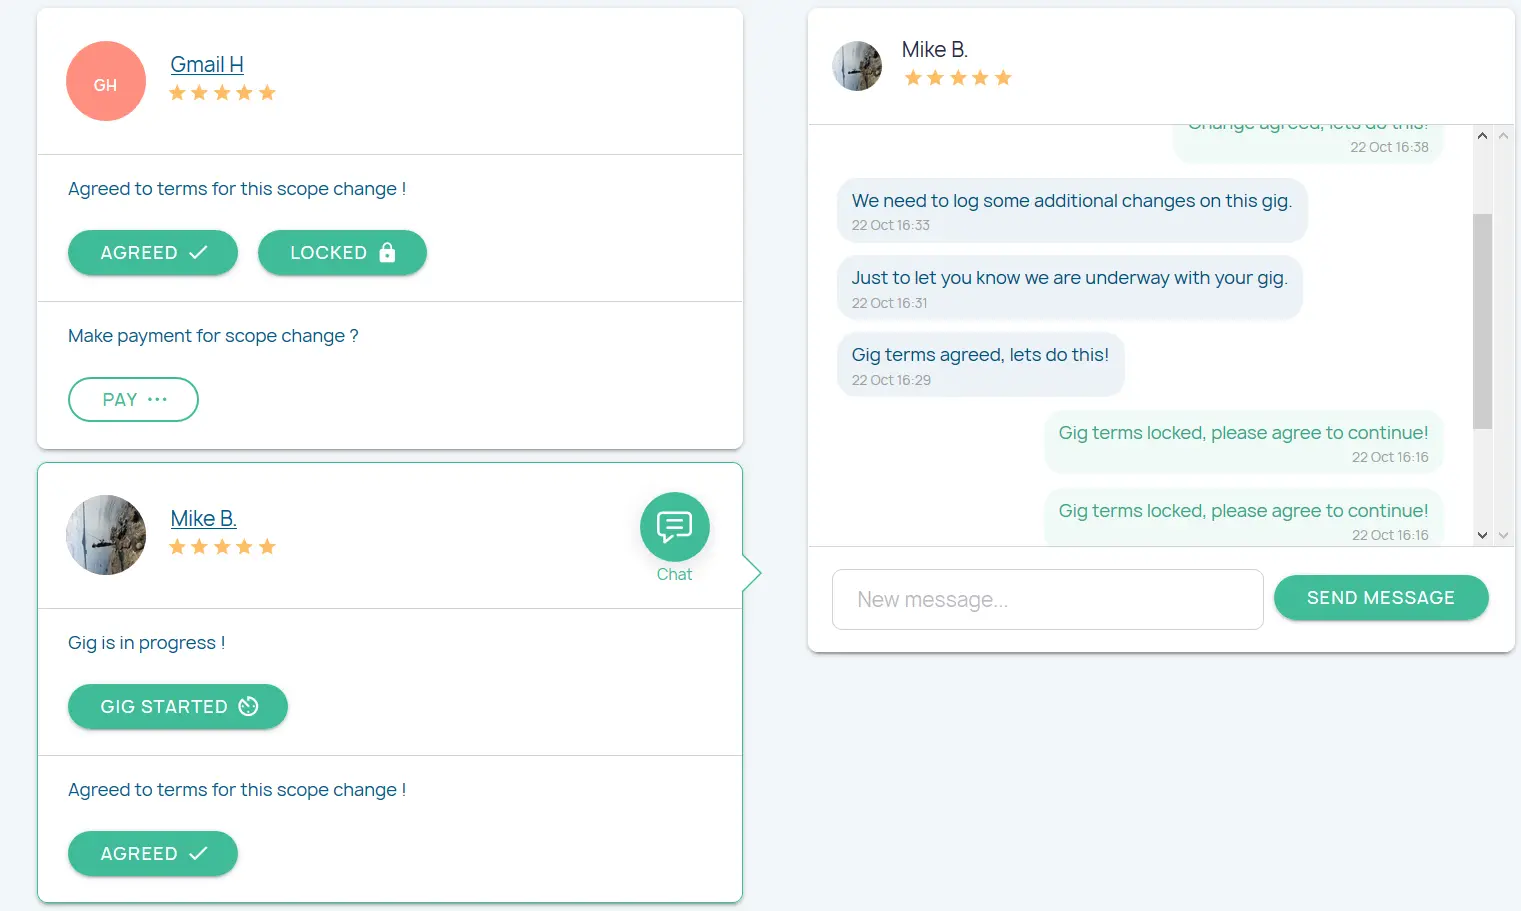1521x911 pixels.
Task: Click the clock icon on GIG STARTED
Action: point(249,707)
